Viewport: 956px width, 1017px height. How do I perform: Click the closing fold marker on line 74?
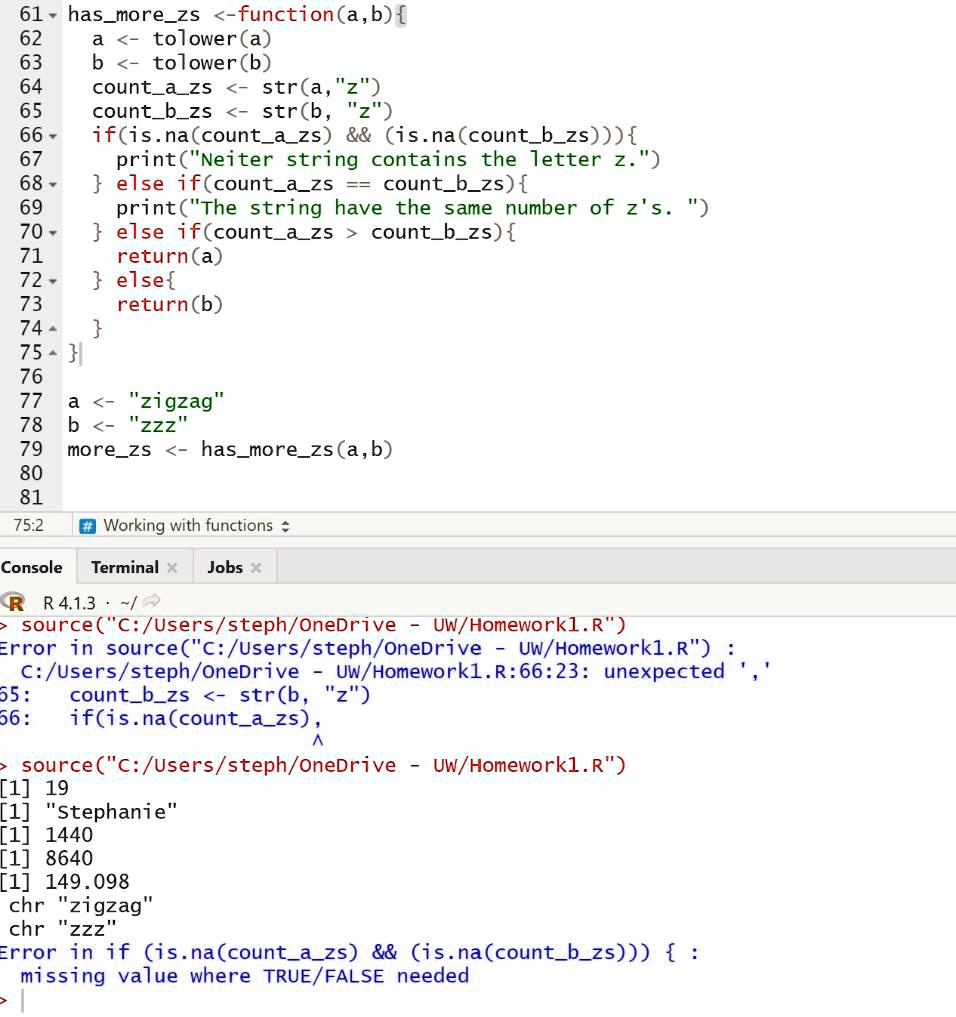point(53,329)
